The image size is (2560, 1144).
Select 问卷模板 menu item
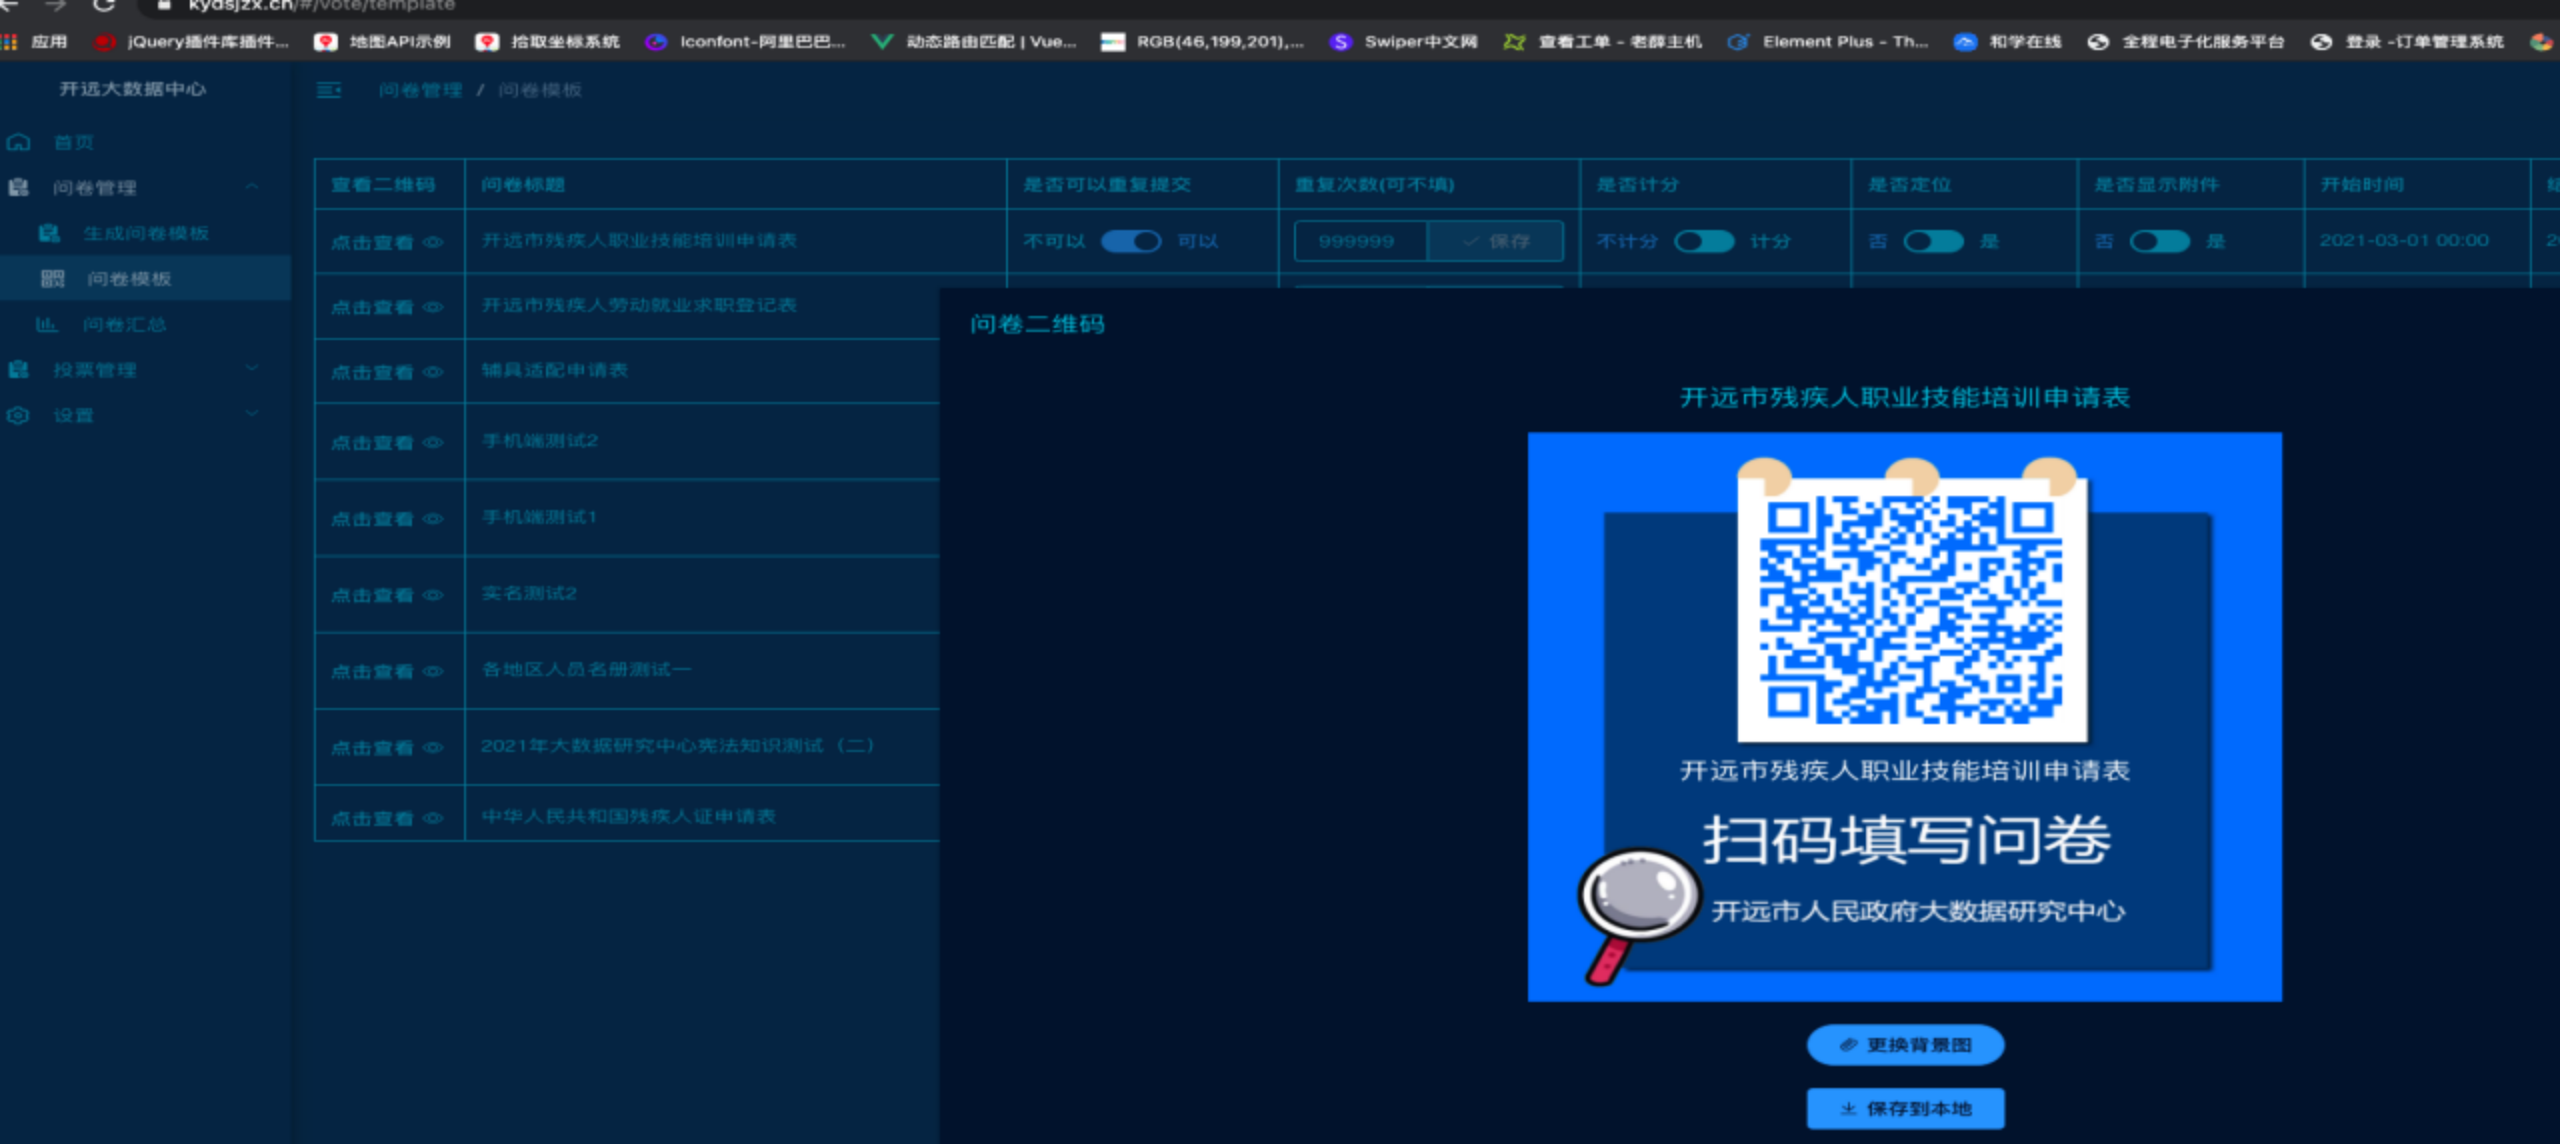pyautogui.click(x=129, y=278)
